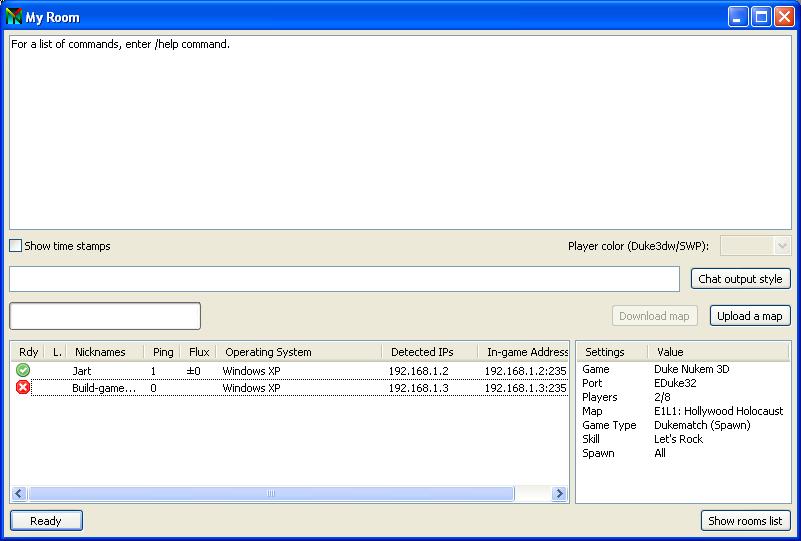Click the small text field above player list
Image resolution: width=801 pixels, height=541 pixels.
pos(105,316)
